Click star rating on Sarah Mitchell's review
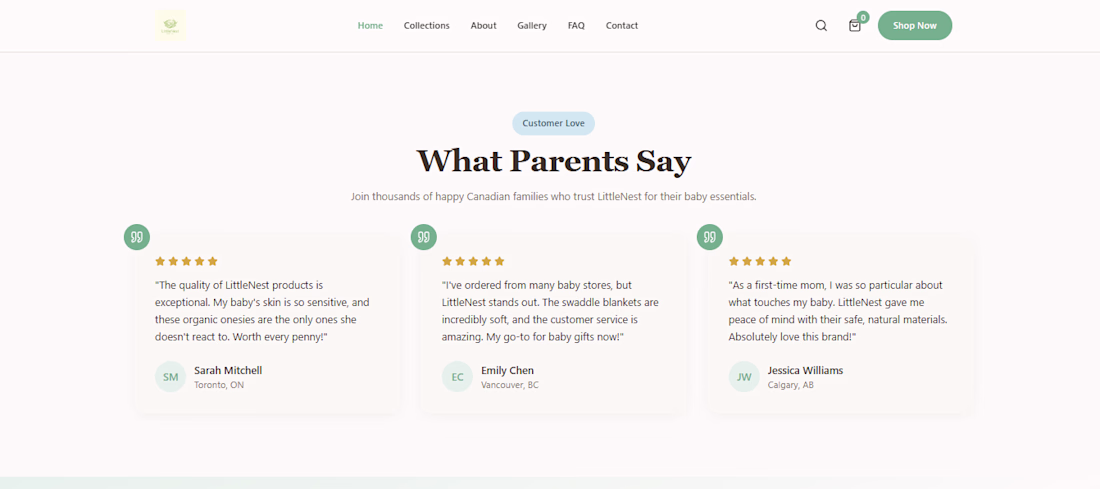Screen dimensions: 1100x489 [x=187, y=261]
